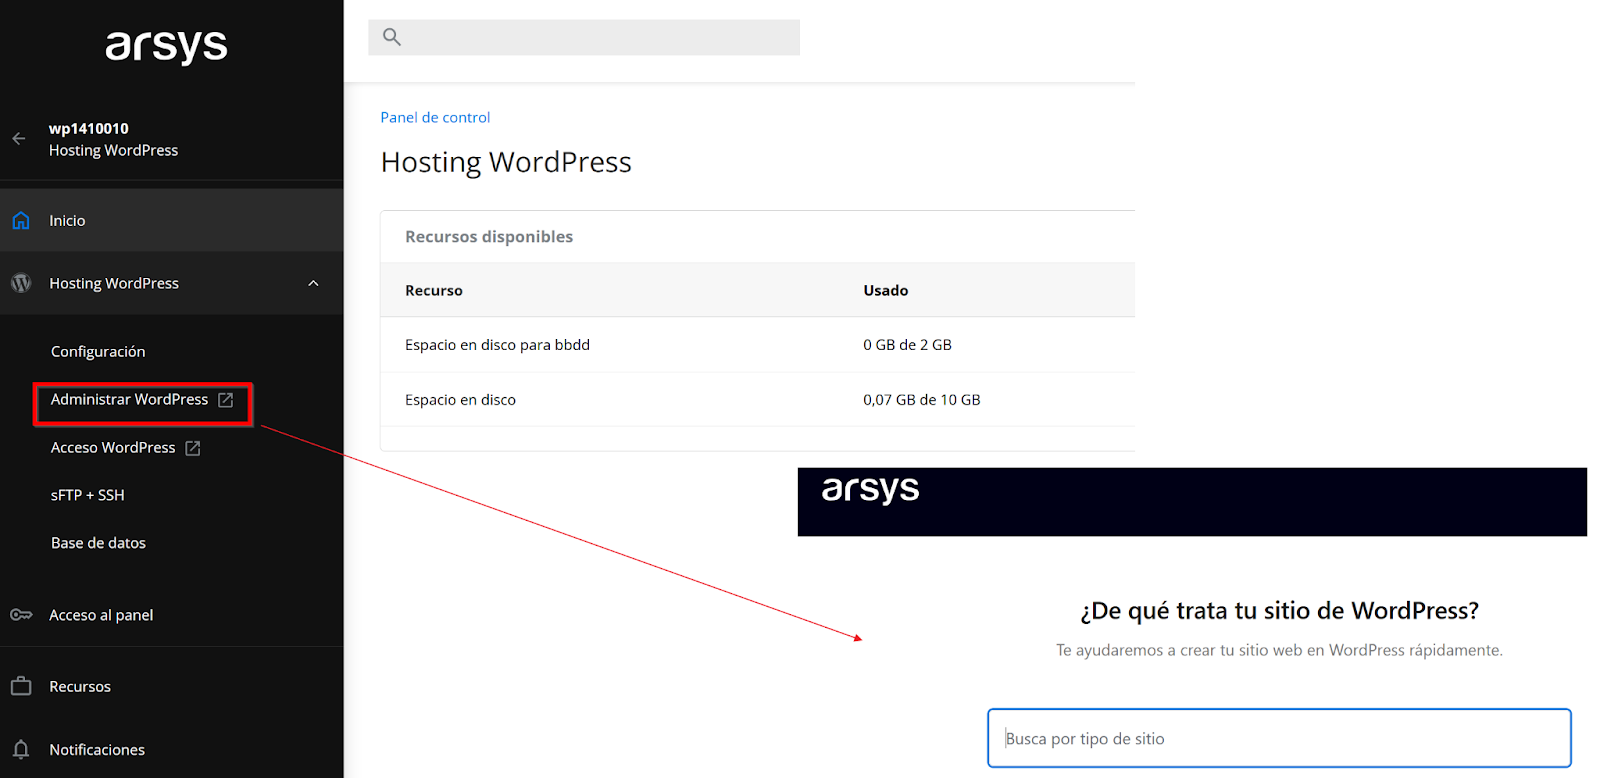Click the '0,07 GB de 10 GB' value

pos(922,400)
